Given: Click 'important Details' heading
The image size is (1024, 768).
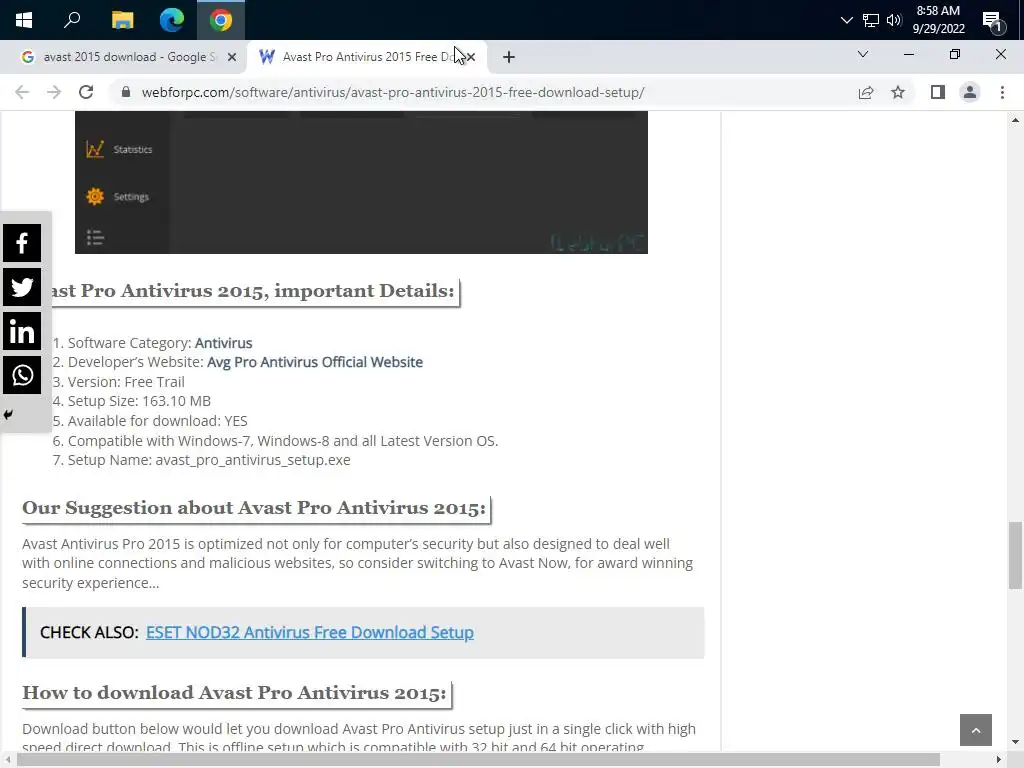Looking at the screenshot, I should point(255,291).
